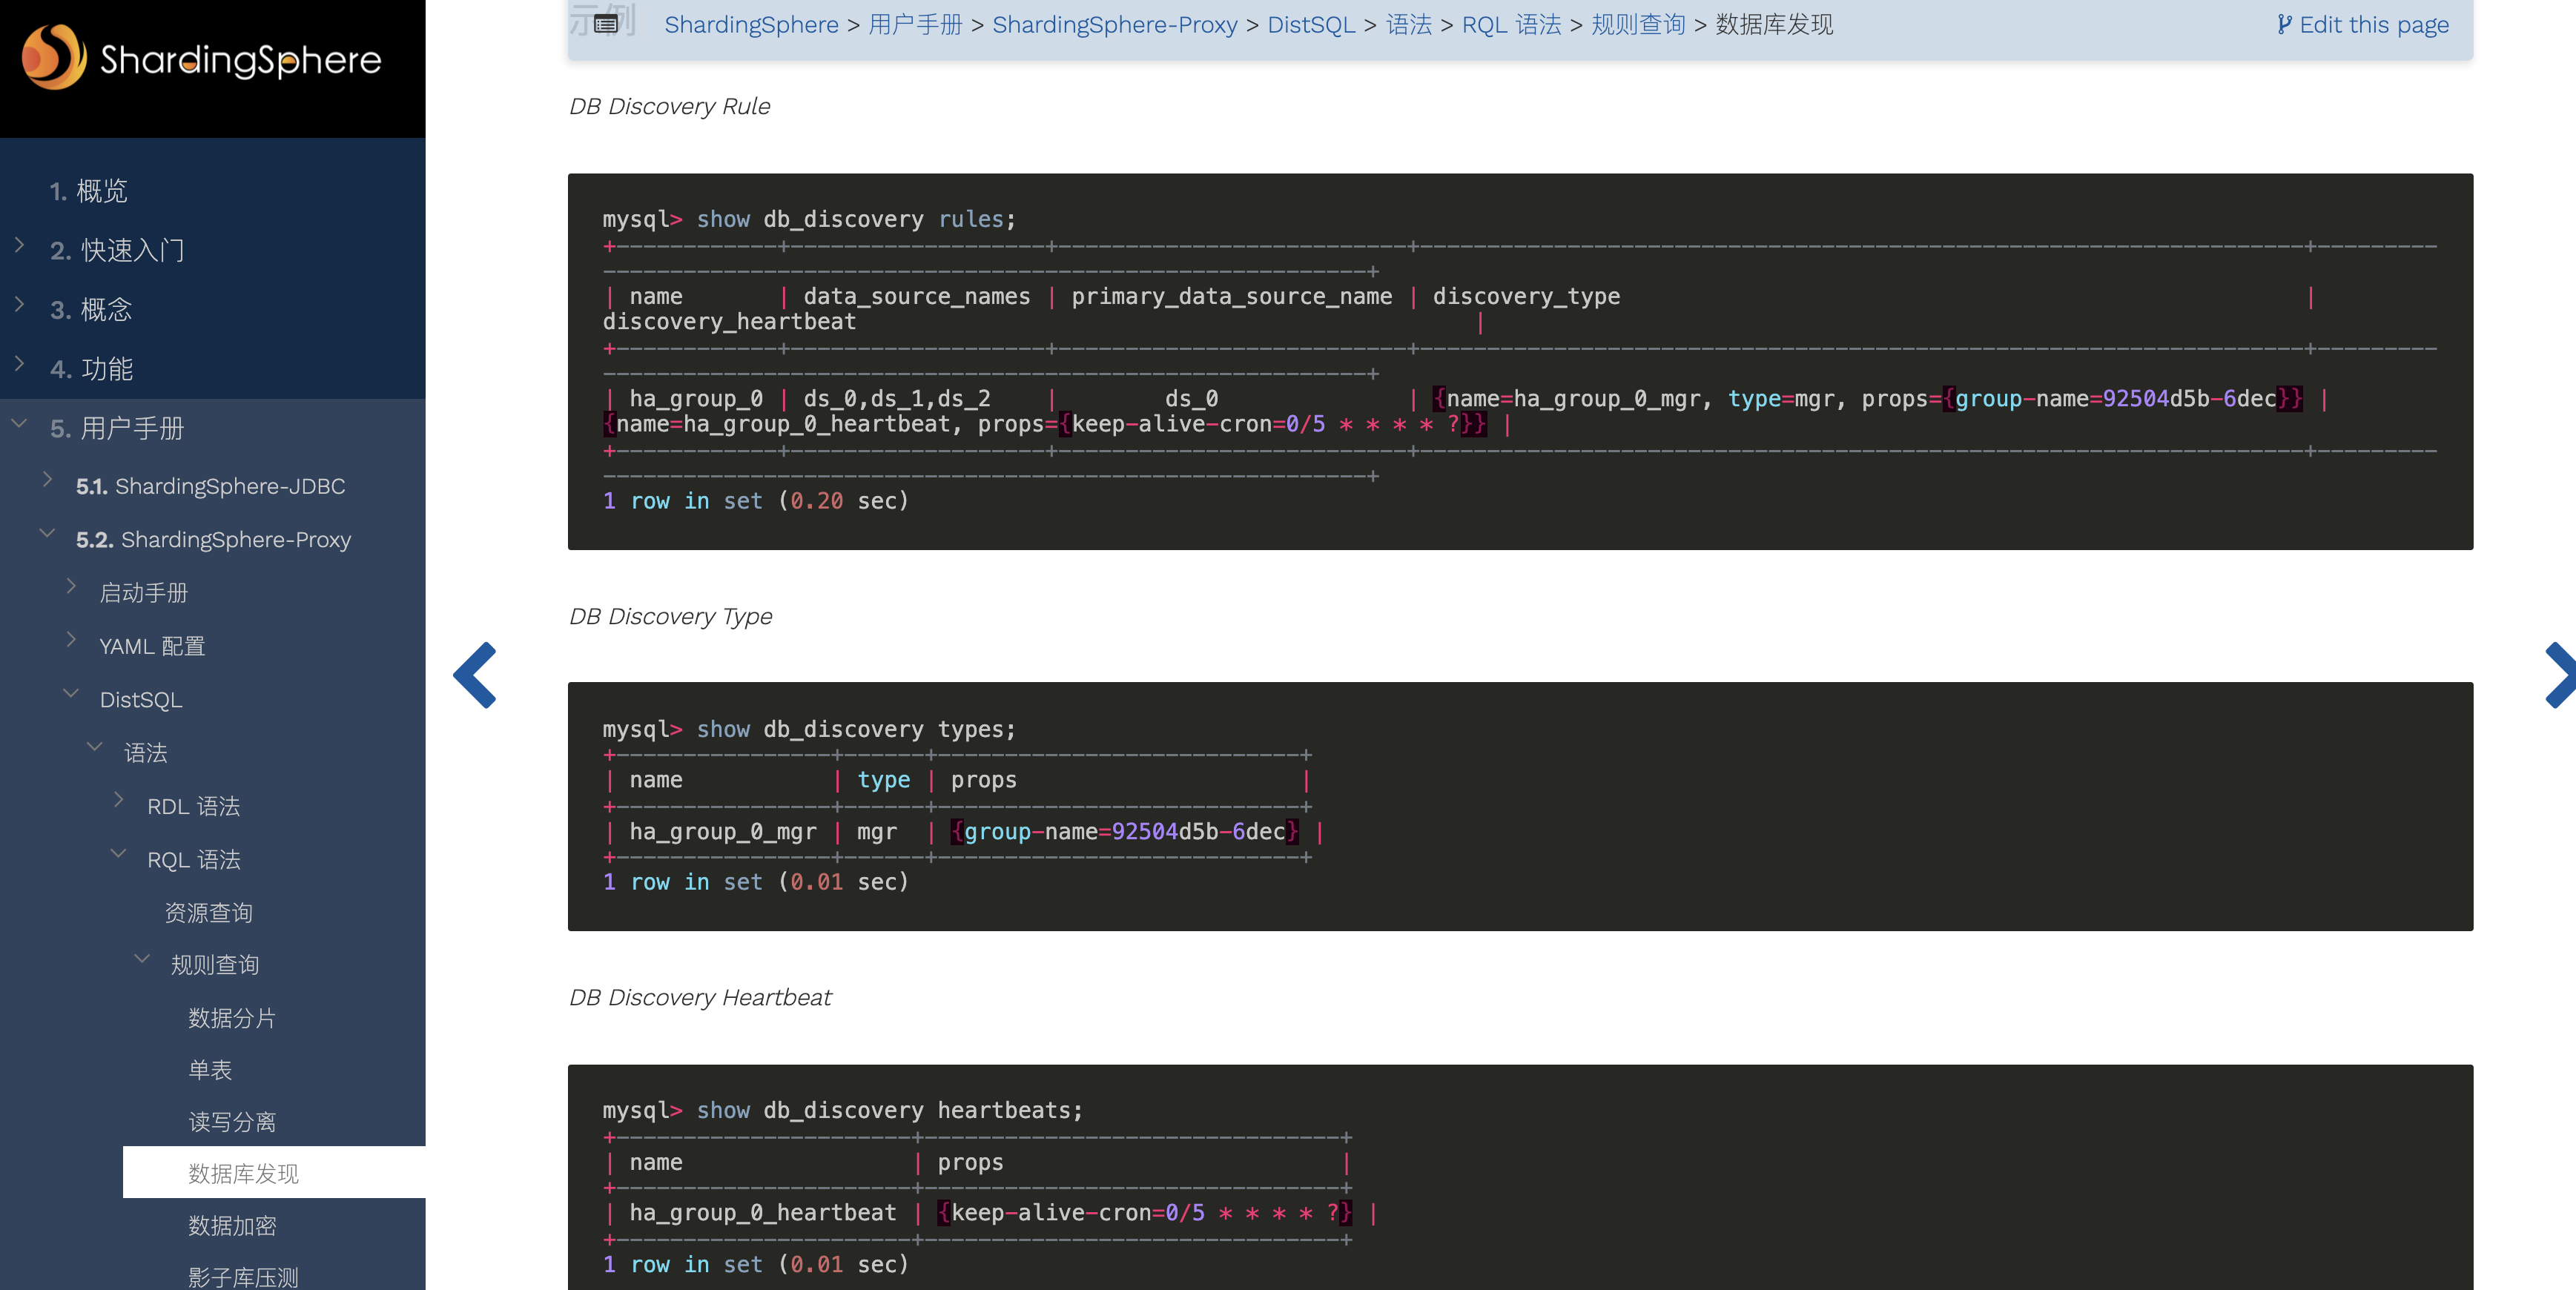Screen dimensions: 2576x1290
Task: Open 影子库压测 in sidebar
Action: click(243, 1277)
